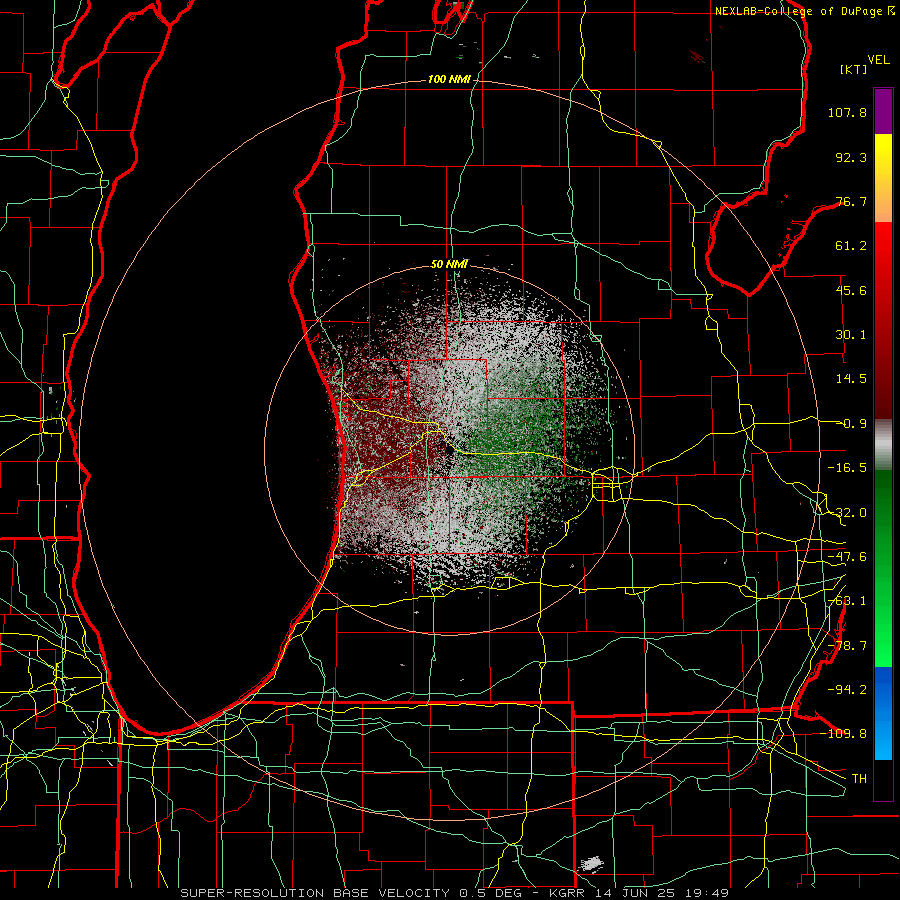
Task: Select the 76.7 velocity label
Action: click(851, 201)
